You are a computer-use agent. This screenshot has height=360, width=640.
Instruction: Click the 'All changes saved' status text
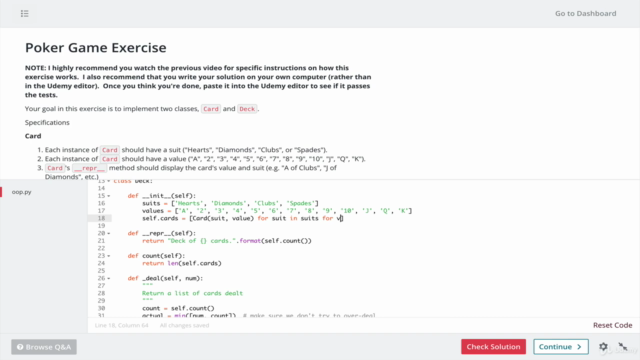(x=184, y=325)
